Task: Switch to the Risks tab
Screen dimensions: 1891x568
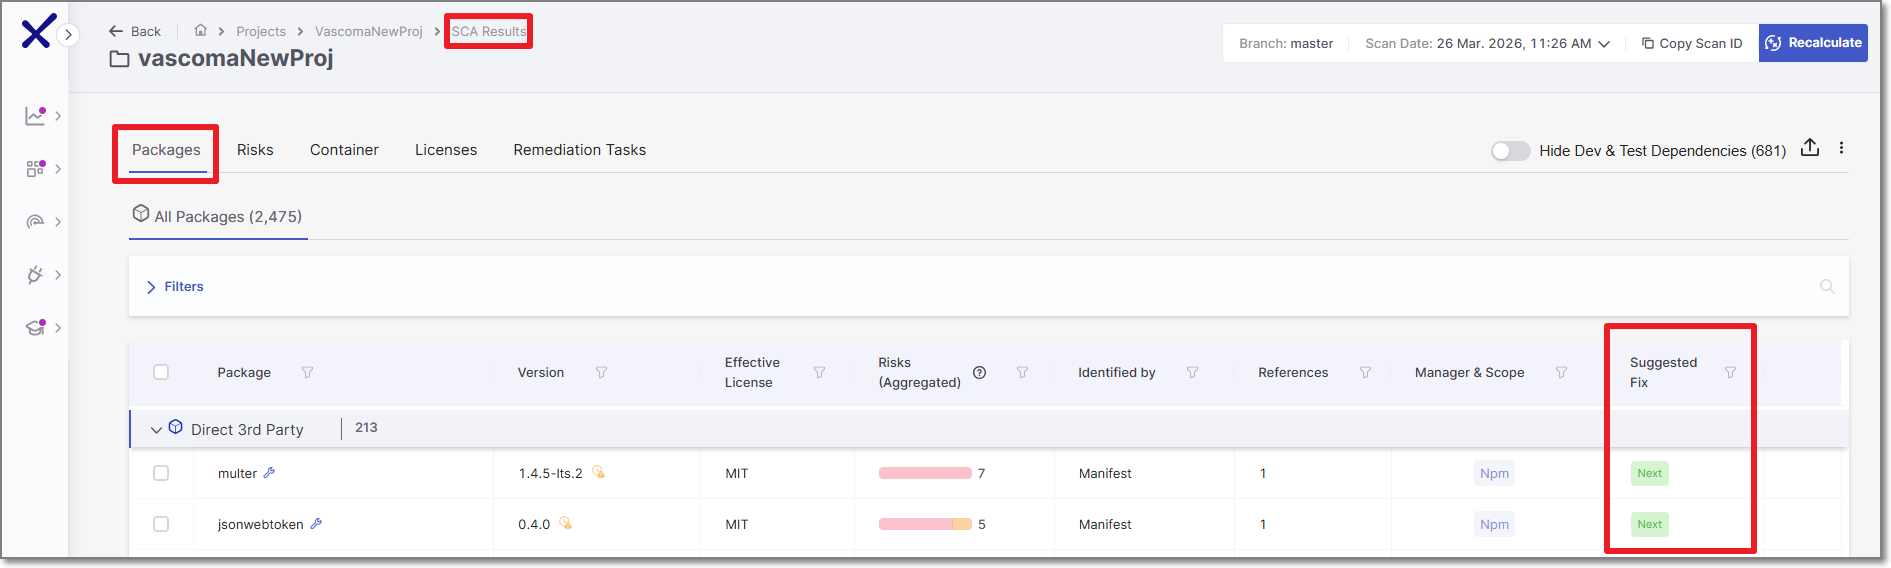Action: (x=255, y=150)
